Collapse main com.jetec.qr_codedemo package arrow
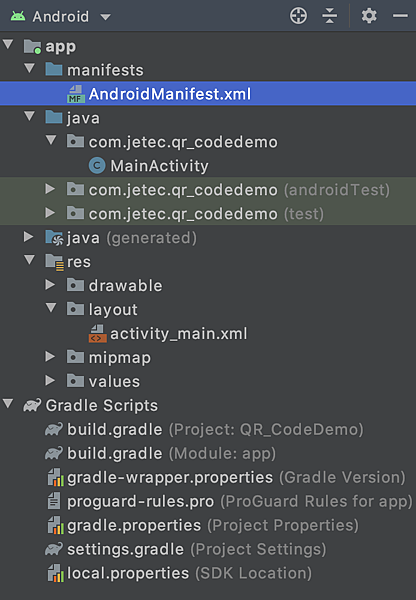Image resolution: width=416 pixels, height=600 pixels. [51, 140]
